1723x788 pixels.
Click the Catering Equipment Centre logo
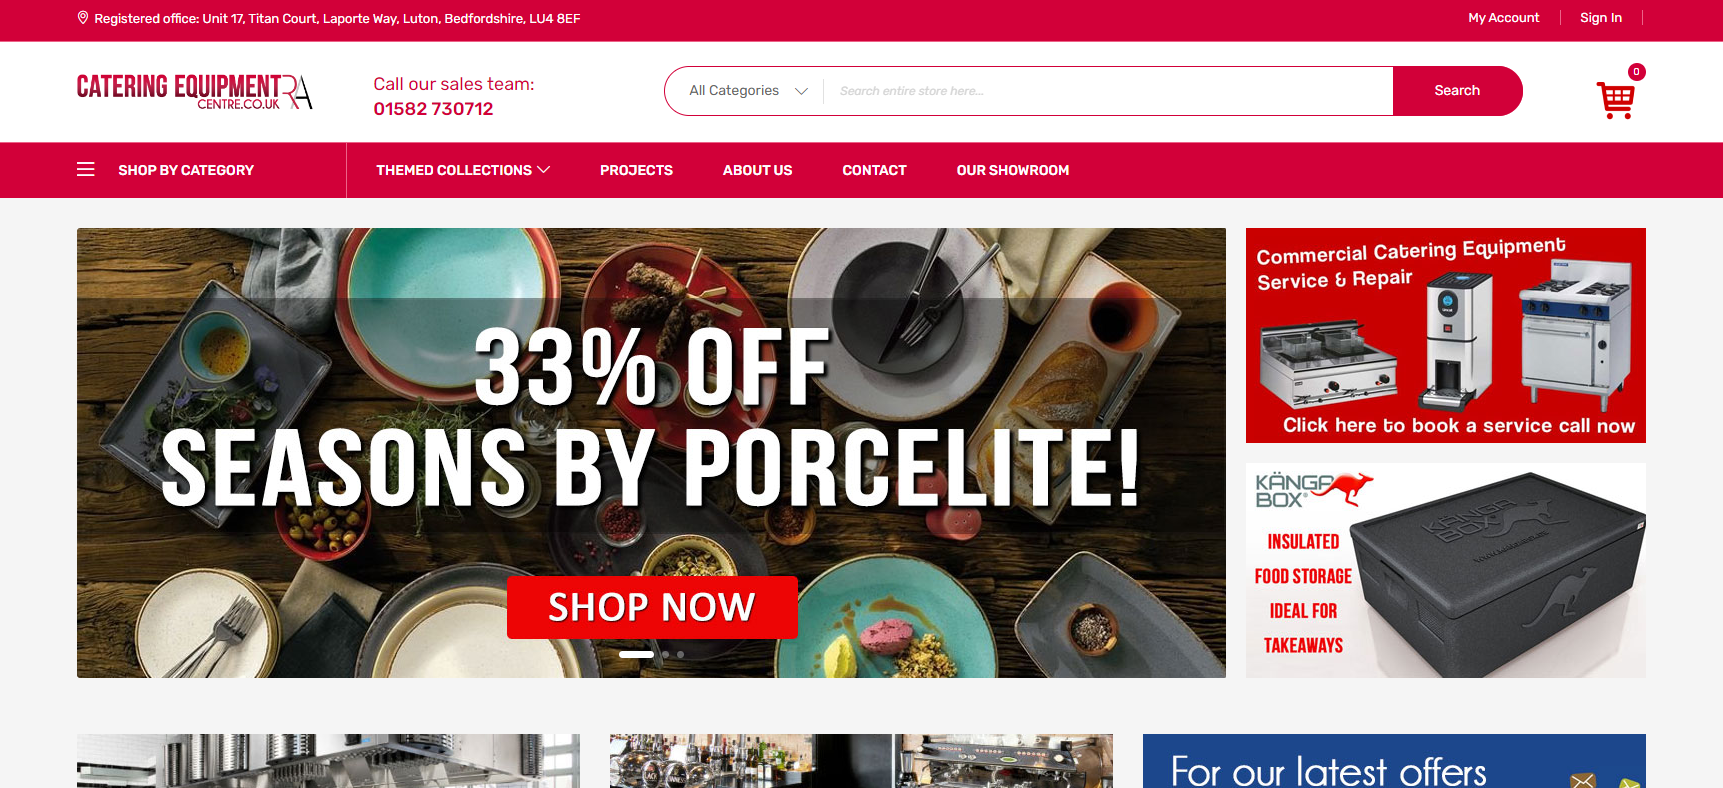195,91
